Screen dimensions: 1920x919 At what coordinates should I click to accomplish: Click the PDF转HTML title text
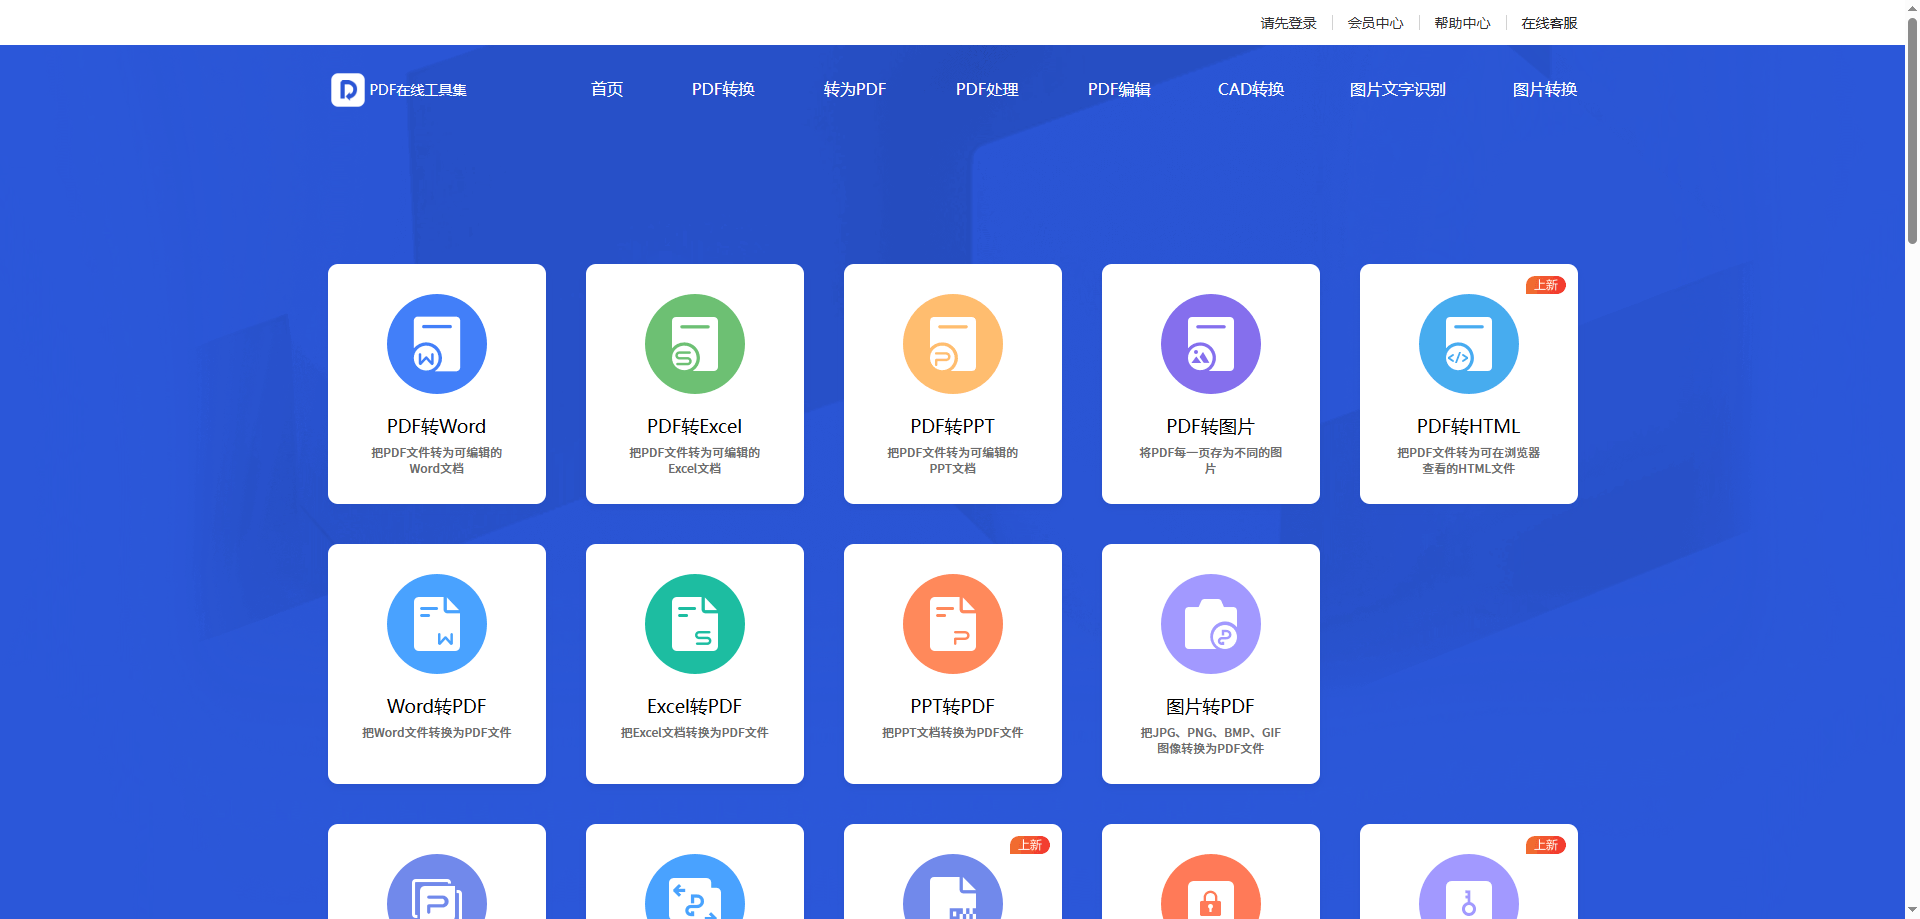[x=1469, y=426]
